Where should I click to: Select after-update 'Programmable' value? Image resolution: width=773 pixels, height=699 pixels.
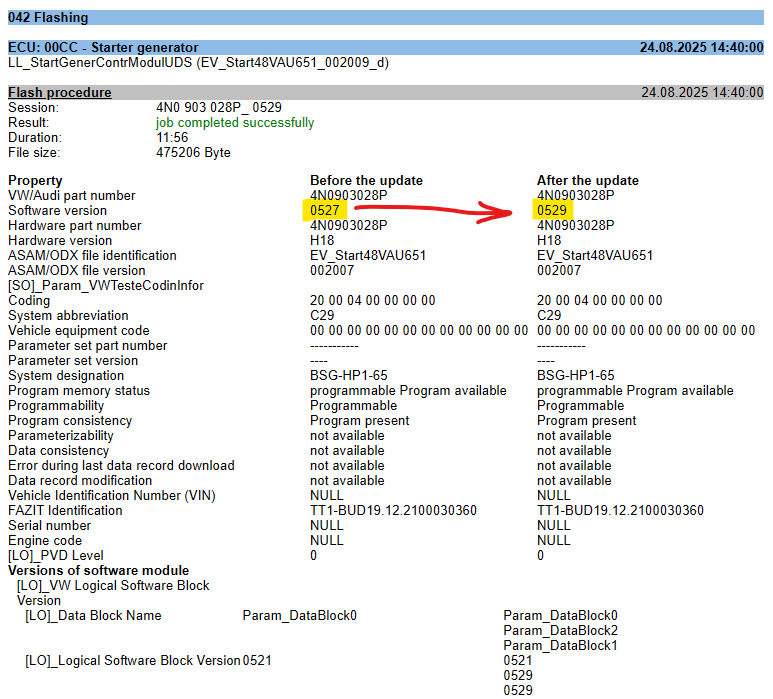click(580, 405)
